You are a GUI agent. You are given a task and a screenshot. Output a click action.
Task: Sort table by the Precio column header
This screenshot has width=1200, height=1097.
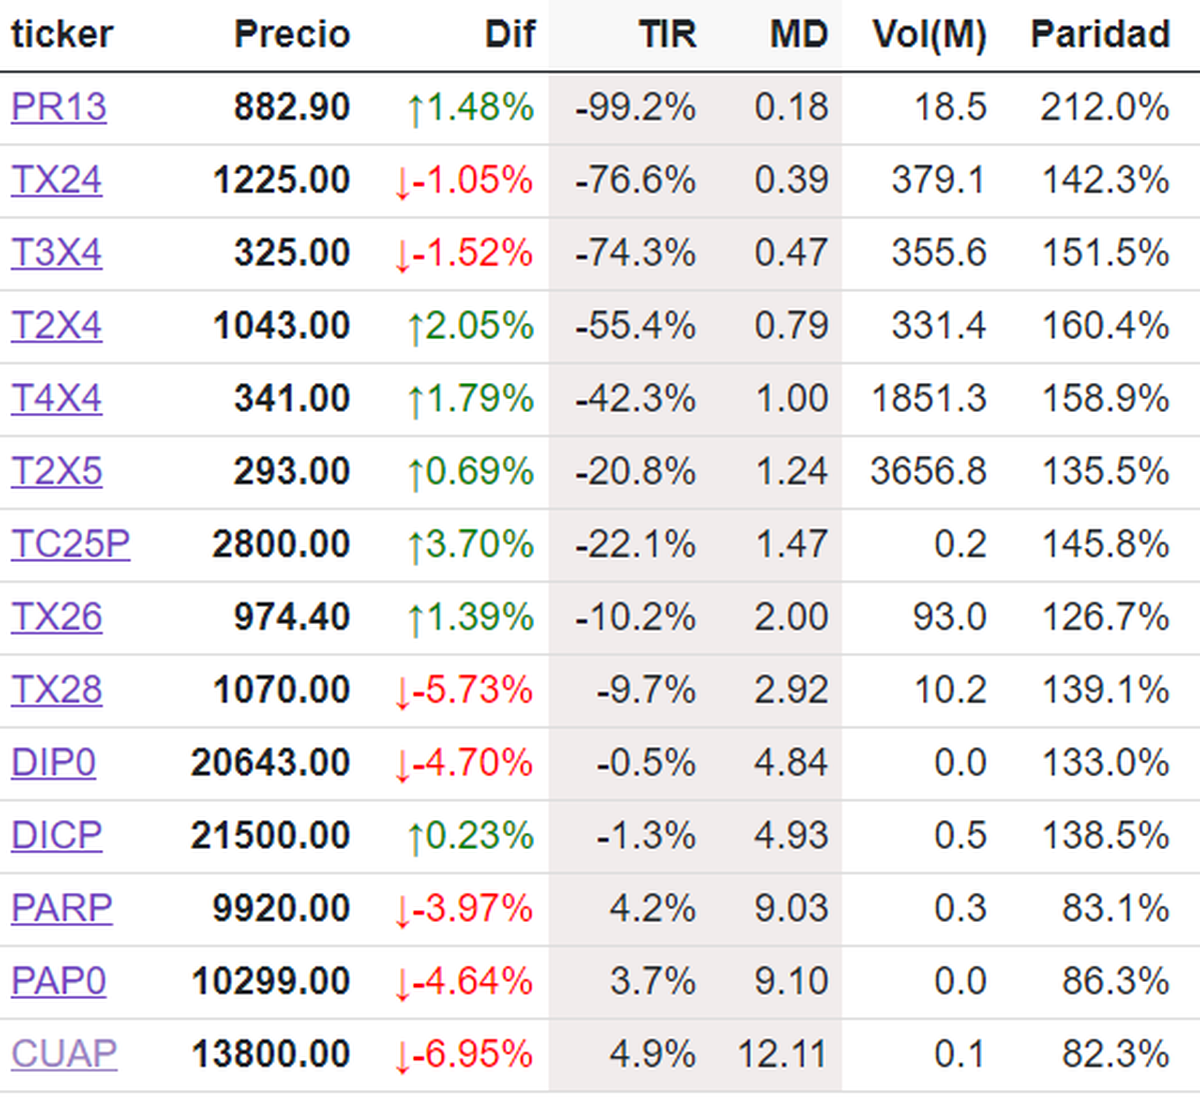291,35
